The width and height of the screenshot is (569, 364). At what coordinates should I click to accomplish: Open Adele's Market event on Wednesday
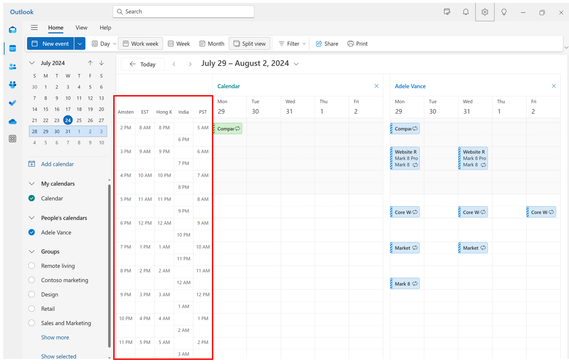pos(473,248)
